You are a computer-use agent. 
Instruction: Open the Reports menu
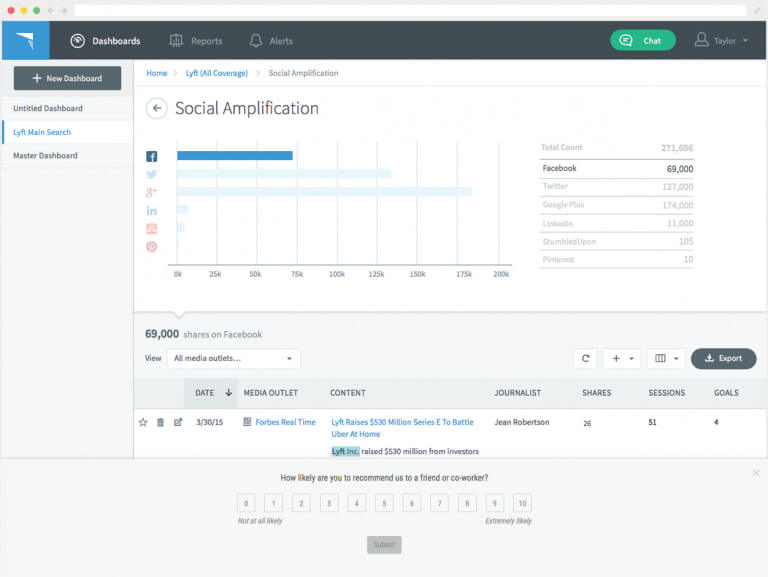click(195, 41)
